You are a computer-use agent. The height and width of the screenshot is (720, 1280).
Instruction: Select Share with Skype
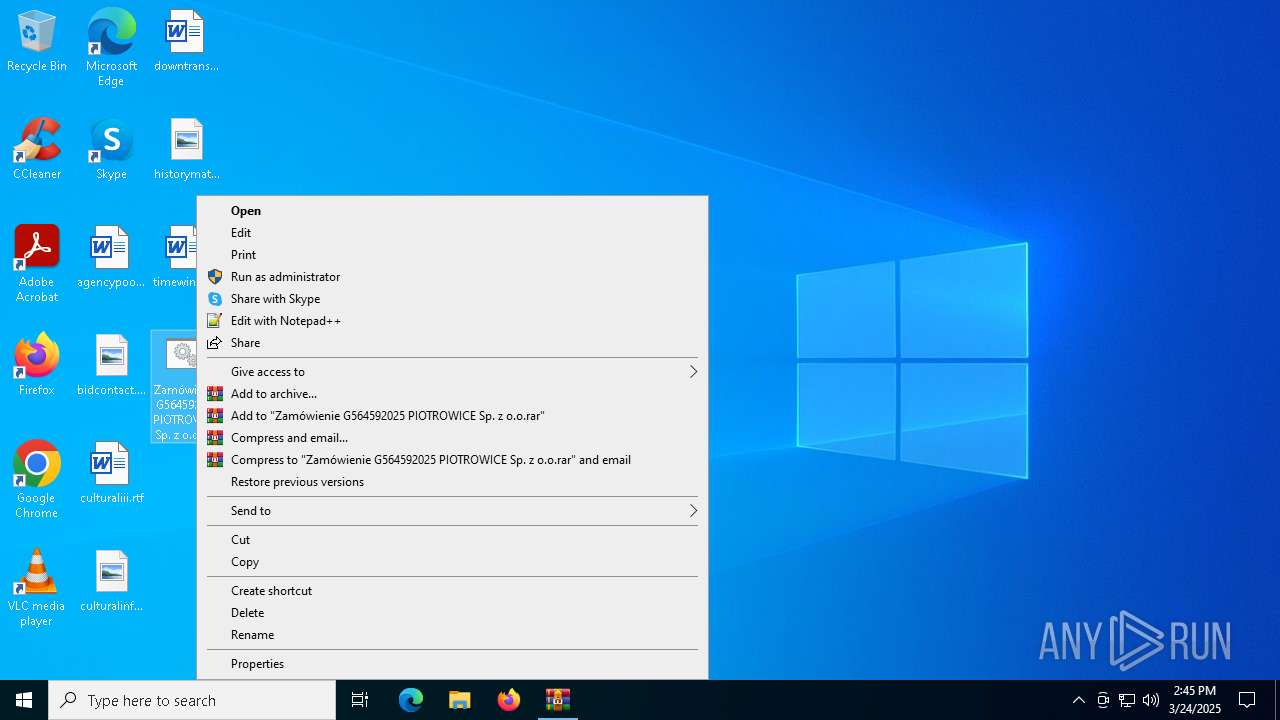tap(452, 299)
